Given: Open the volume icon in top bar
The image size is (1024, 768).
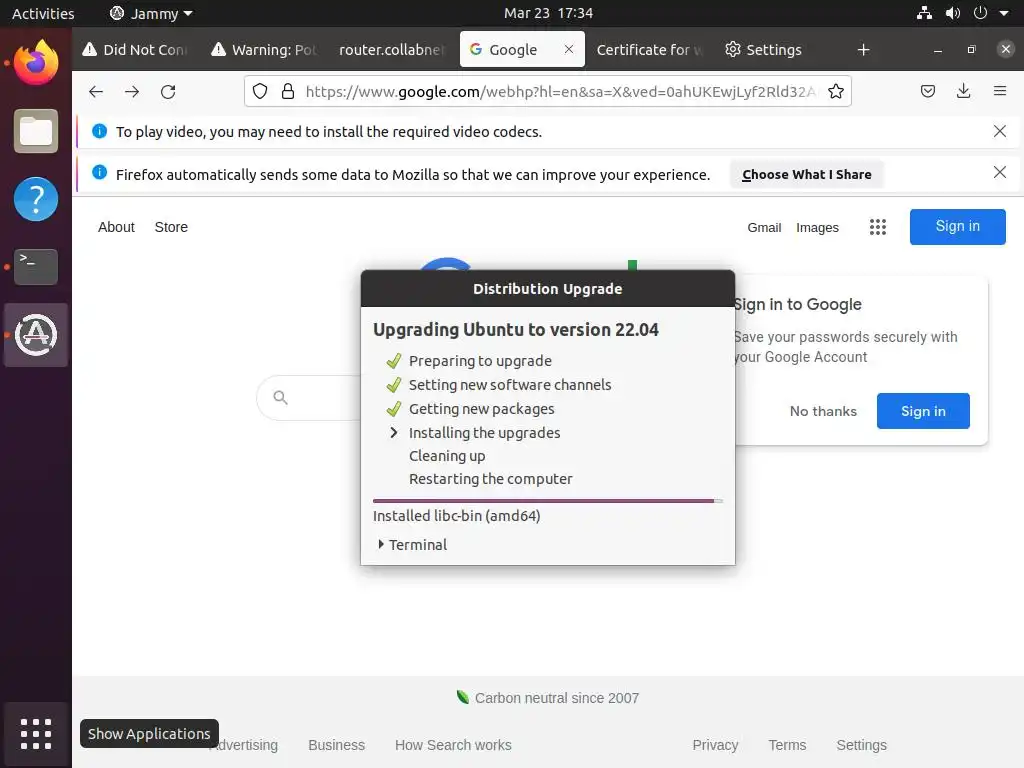Looking at the screenshot, I should (x=953, y=13).
